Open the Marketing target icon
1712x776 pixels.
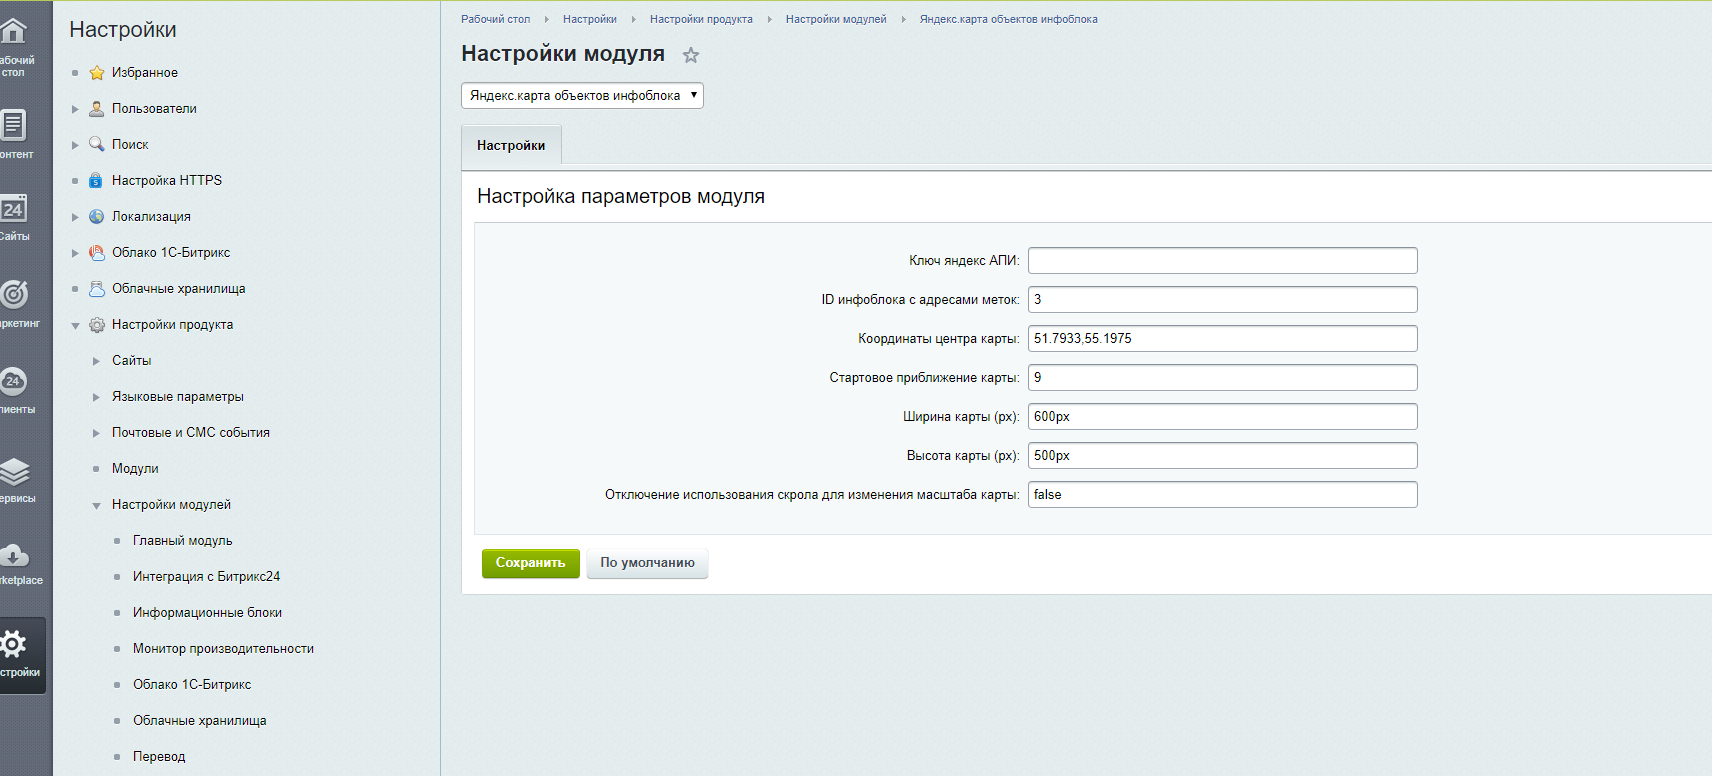(x=13, y=293)
